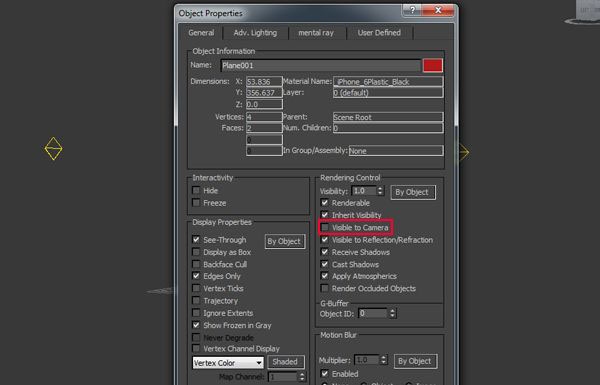
Task: Click the In Group/Assembly field showing None
Action: click(396, 151)
